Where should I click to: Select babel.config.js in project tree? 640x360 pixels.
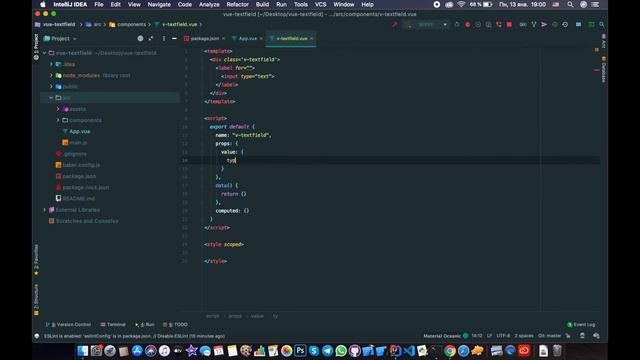click(x=81, y=165)
